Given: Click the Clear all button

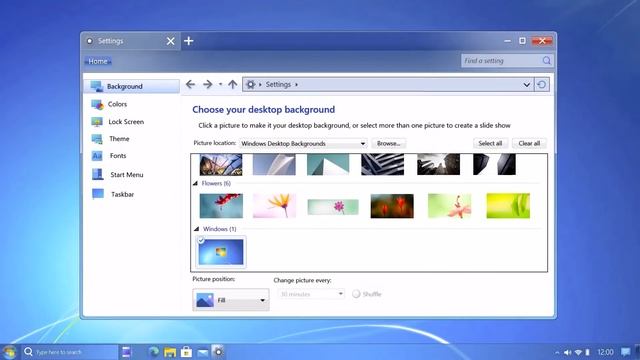Looking at the screenshot, I should tap(529, 143).
